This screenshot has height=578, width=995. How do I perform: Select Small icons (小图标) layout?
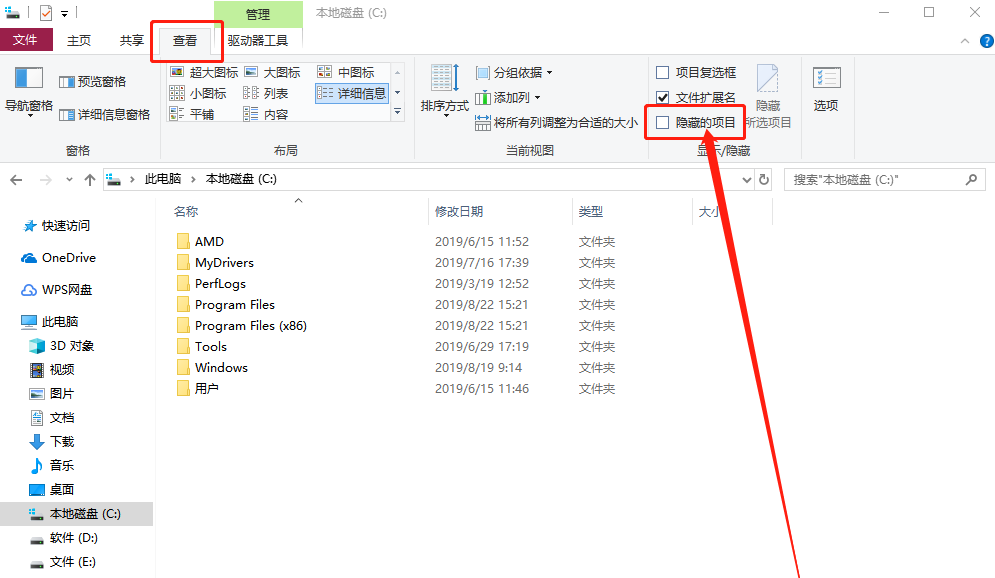pos(198,93)
